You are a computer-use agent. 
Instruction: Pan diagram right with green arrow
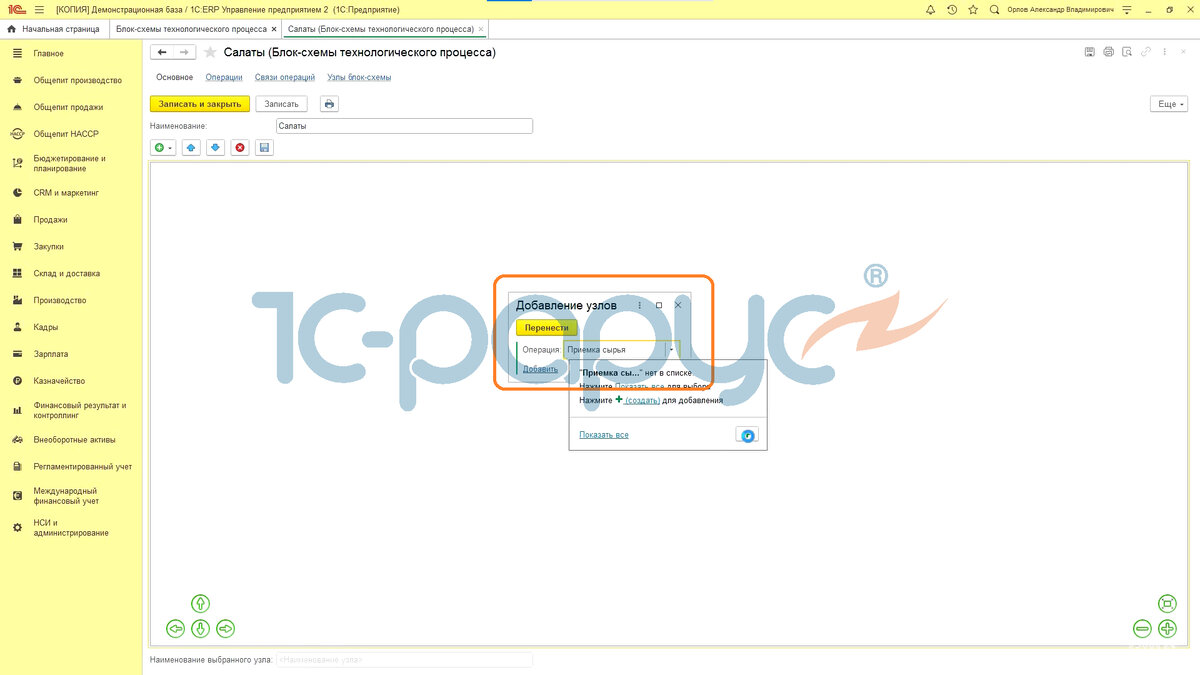225,629
